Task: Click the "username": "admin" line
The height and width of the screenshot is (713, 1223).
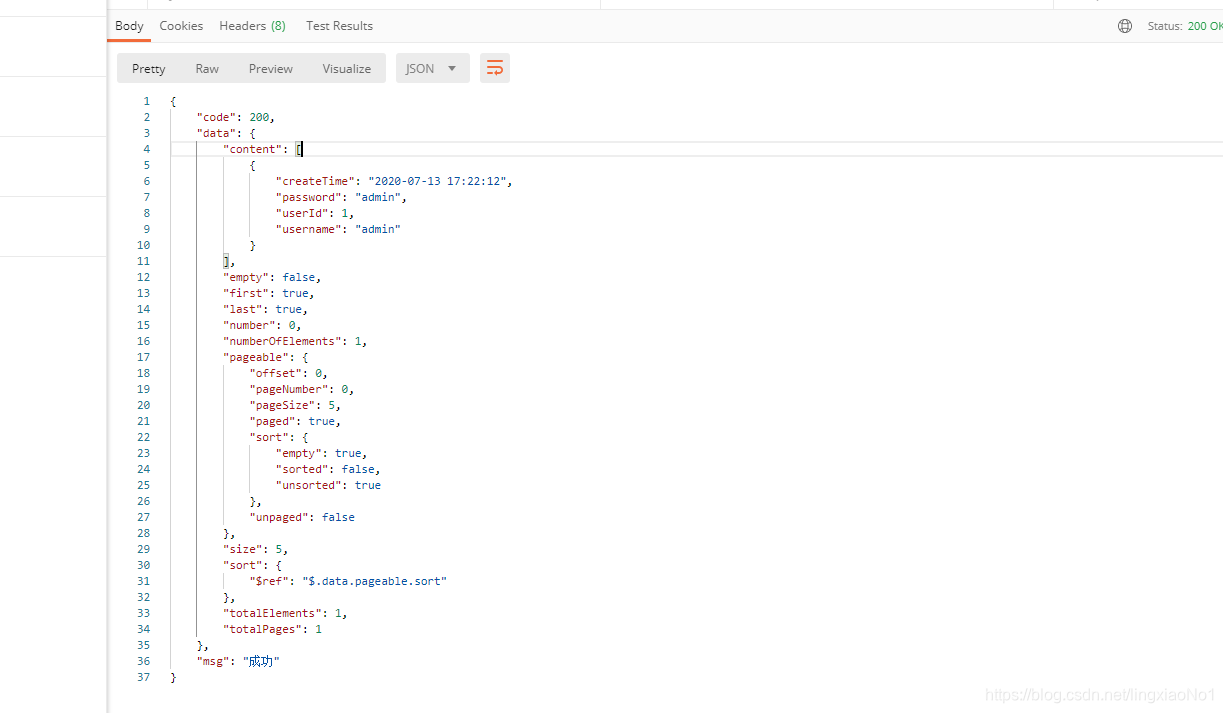Action: coord(338,229)
